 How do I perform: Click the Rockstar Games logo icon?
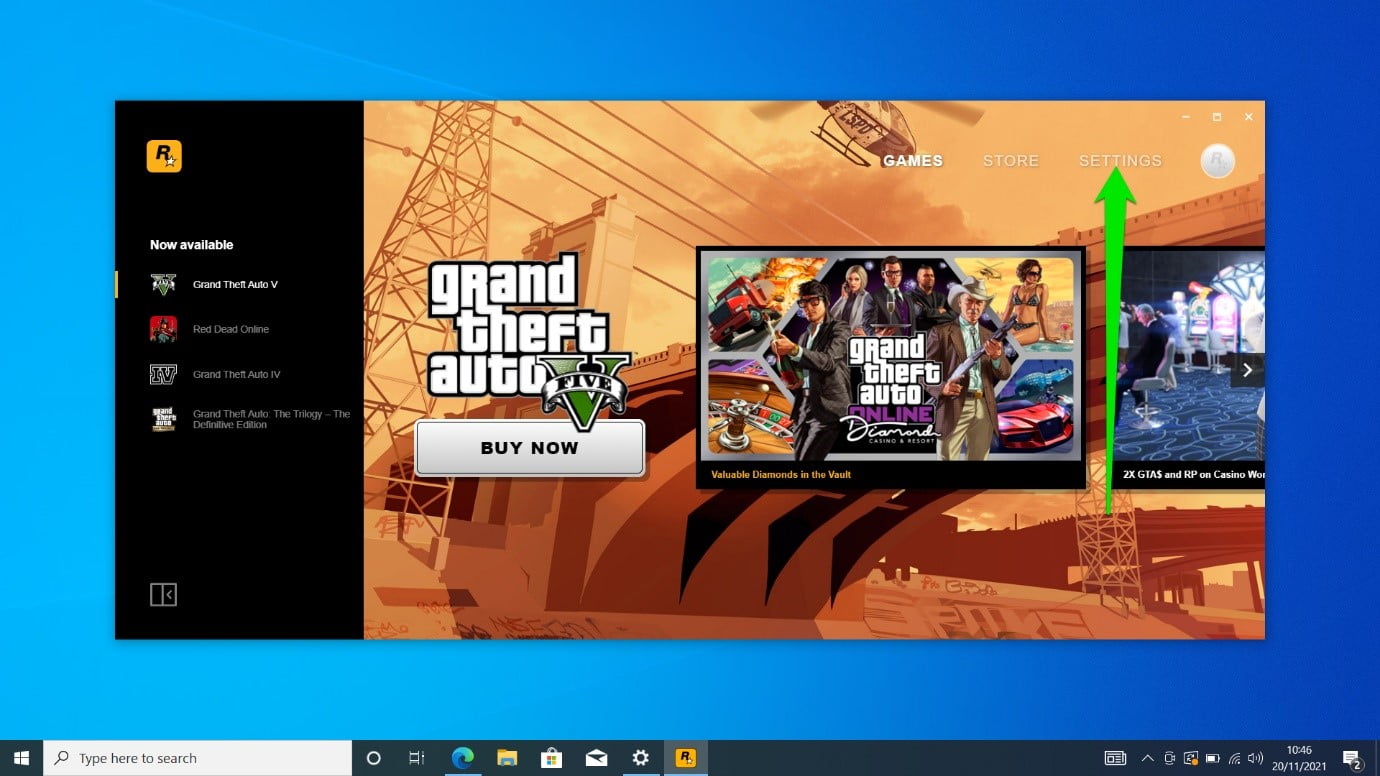[164, 156]
